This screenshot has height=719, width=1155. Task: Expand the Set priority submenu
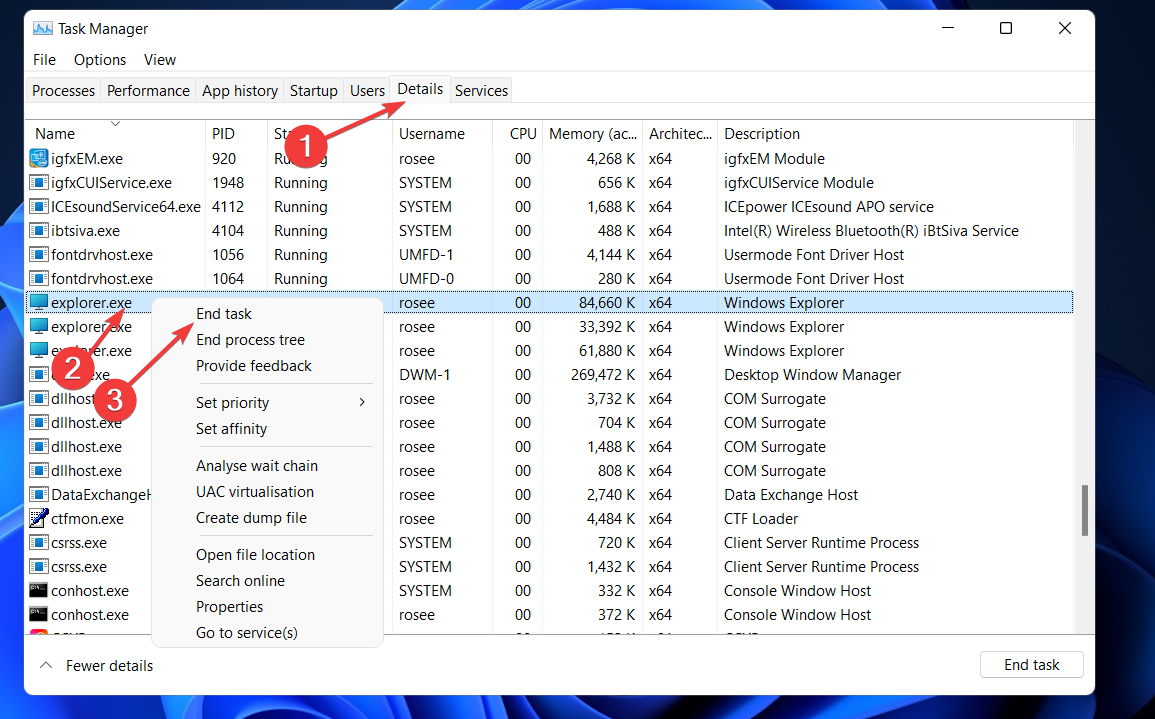point(232,402)
